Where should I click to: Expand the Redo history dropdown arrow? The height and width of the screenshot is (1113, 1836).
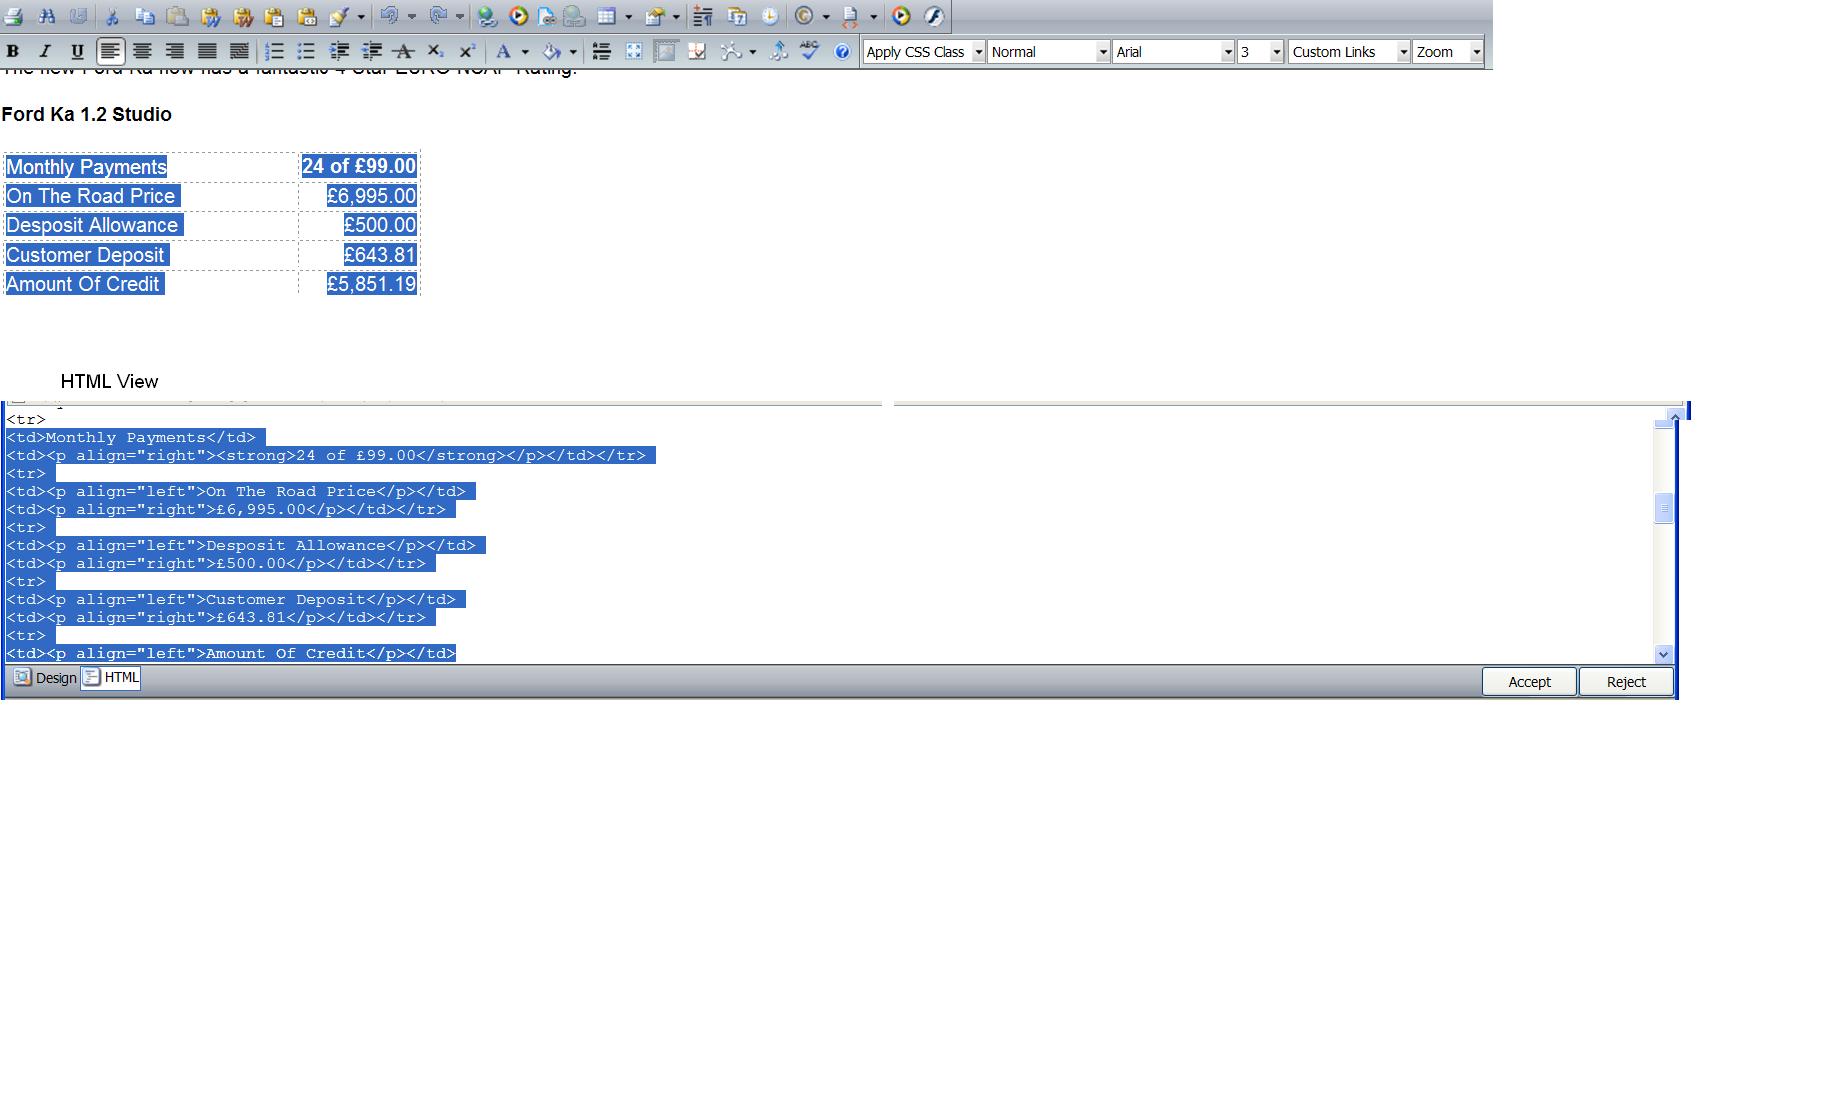(460, 16)
